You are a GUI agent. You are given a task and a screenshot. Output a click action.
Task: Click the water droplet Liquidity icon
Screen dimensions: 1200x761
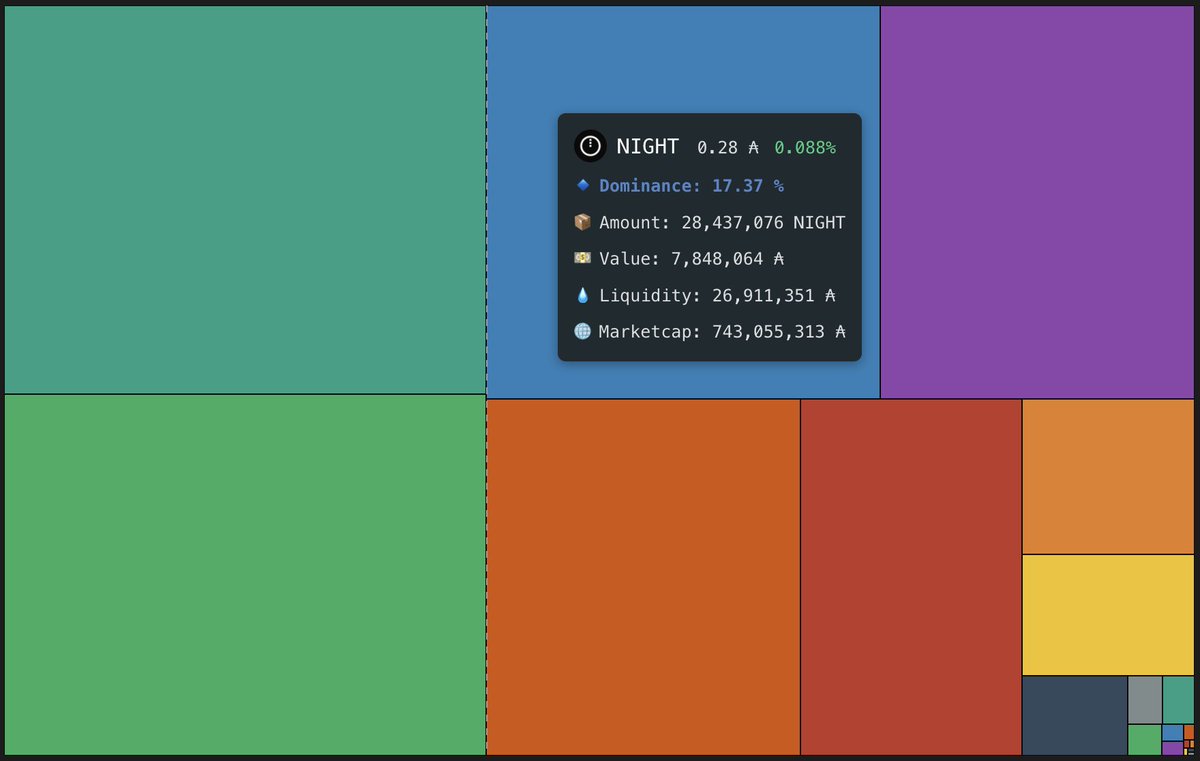(583, 295)
